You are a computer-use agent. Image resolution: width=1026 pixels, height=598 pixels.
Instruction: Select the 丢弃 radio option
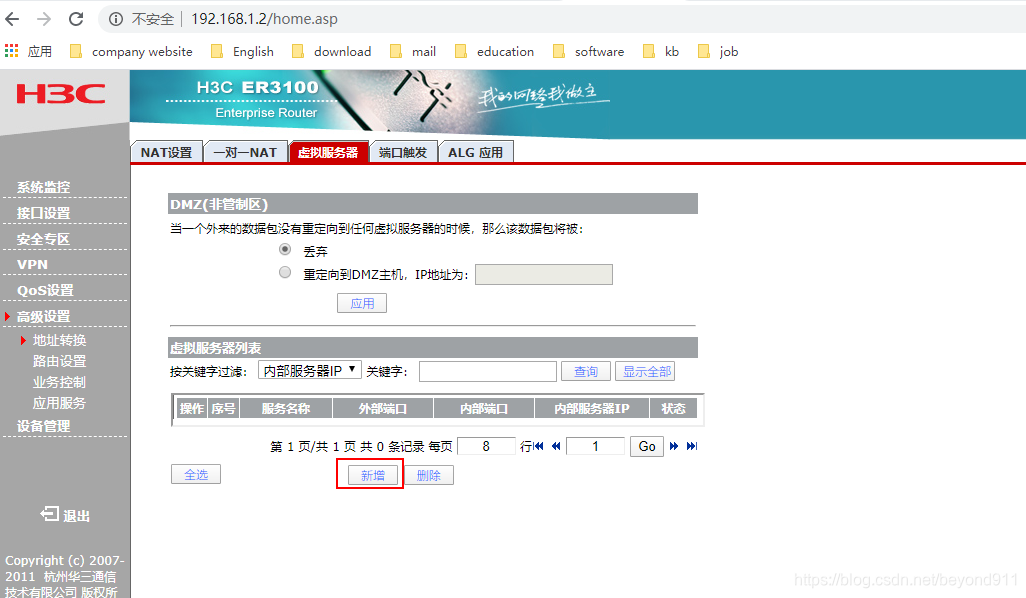[285, 249]
